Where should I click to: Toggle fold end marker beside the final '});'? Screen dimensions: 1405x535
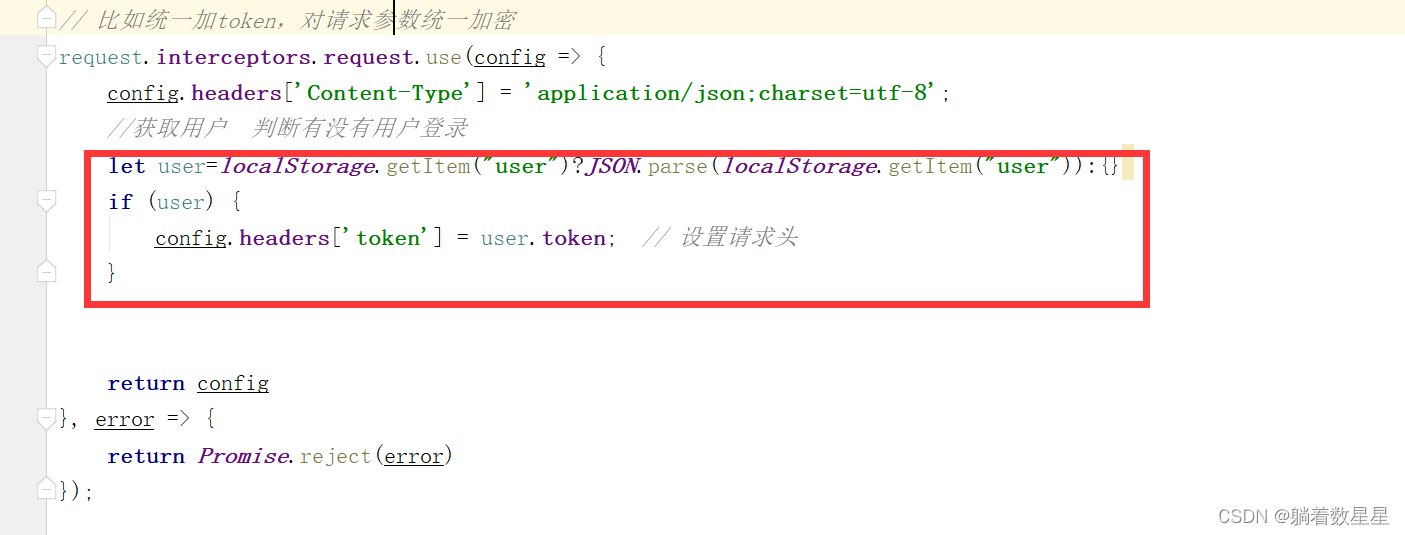46,488
